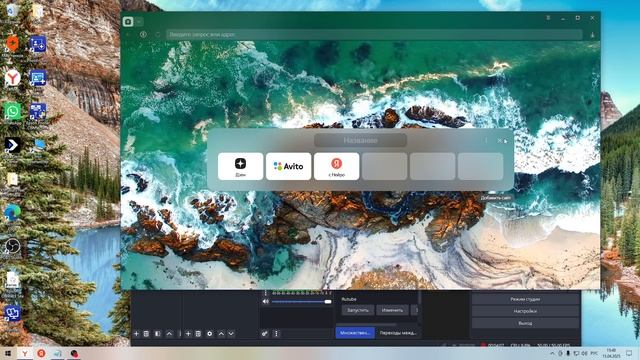Add a scene with OBS plus icon
640x360 pixels.
point(136,333)
